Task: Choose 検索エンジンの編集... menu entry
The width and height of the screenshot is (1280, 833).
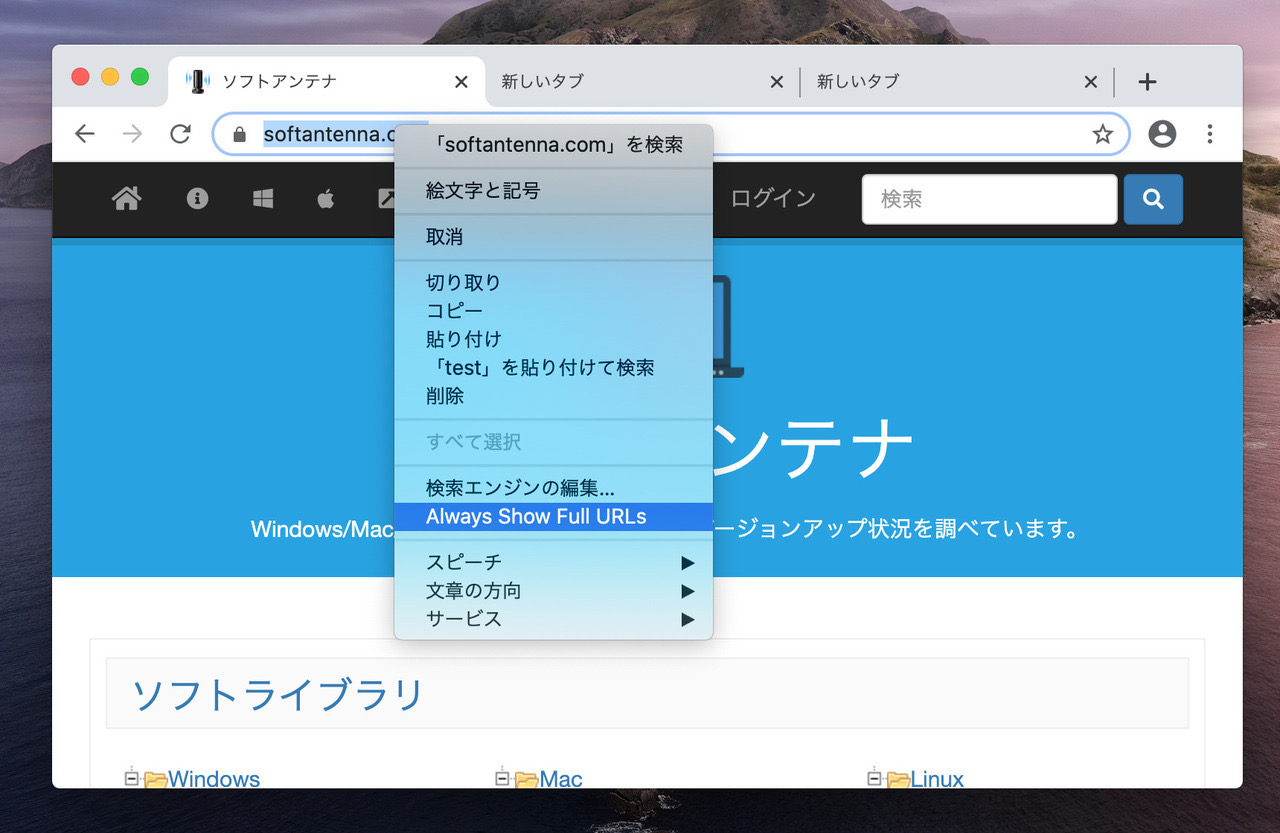Action: 519,488
